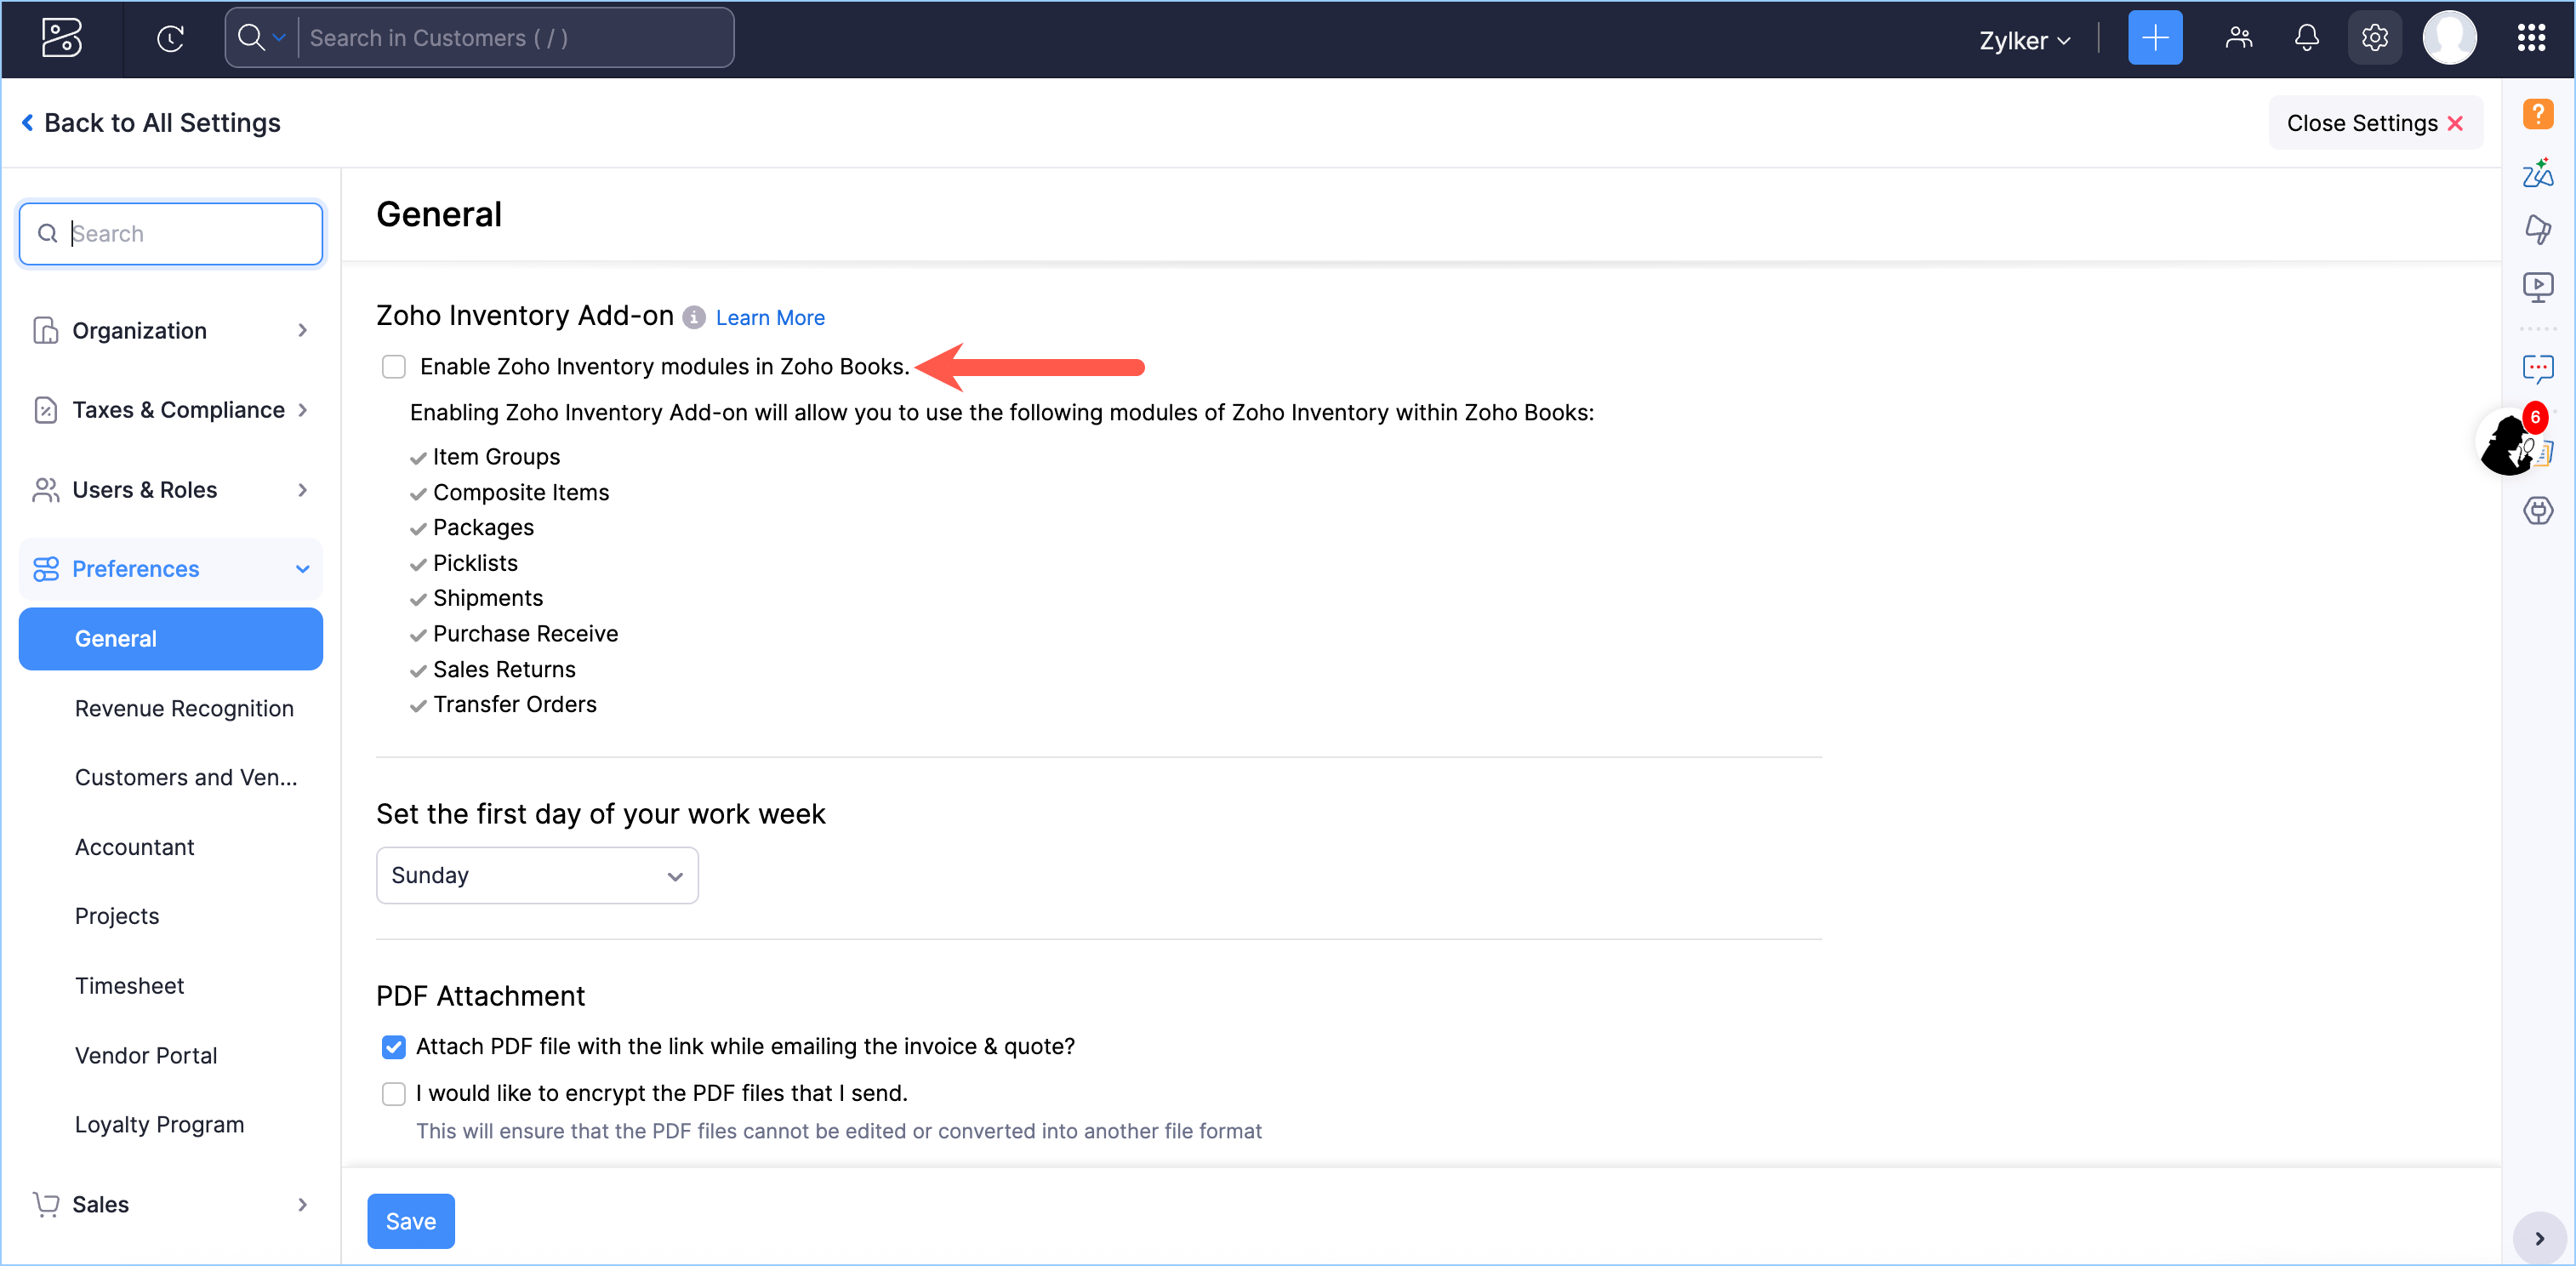
Task: Open the announcements megaphone icon
Action: point(2538,229)
